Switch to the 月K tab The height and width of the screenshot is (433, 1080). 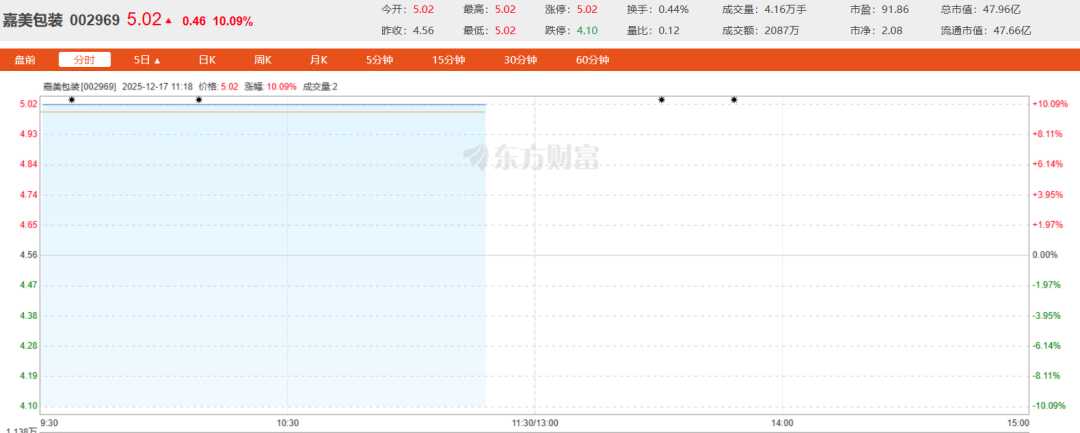pyautogui.click(x=318, y=60)
